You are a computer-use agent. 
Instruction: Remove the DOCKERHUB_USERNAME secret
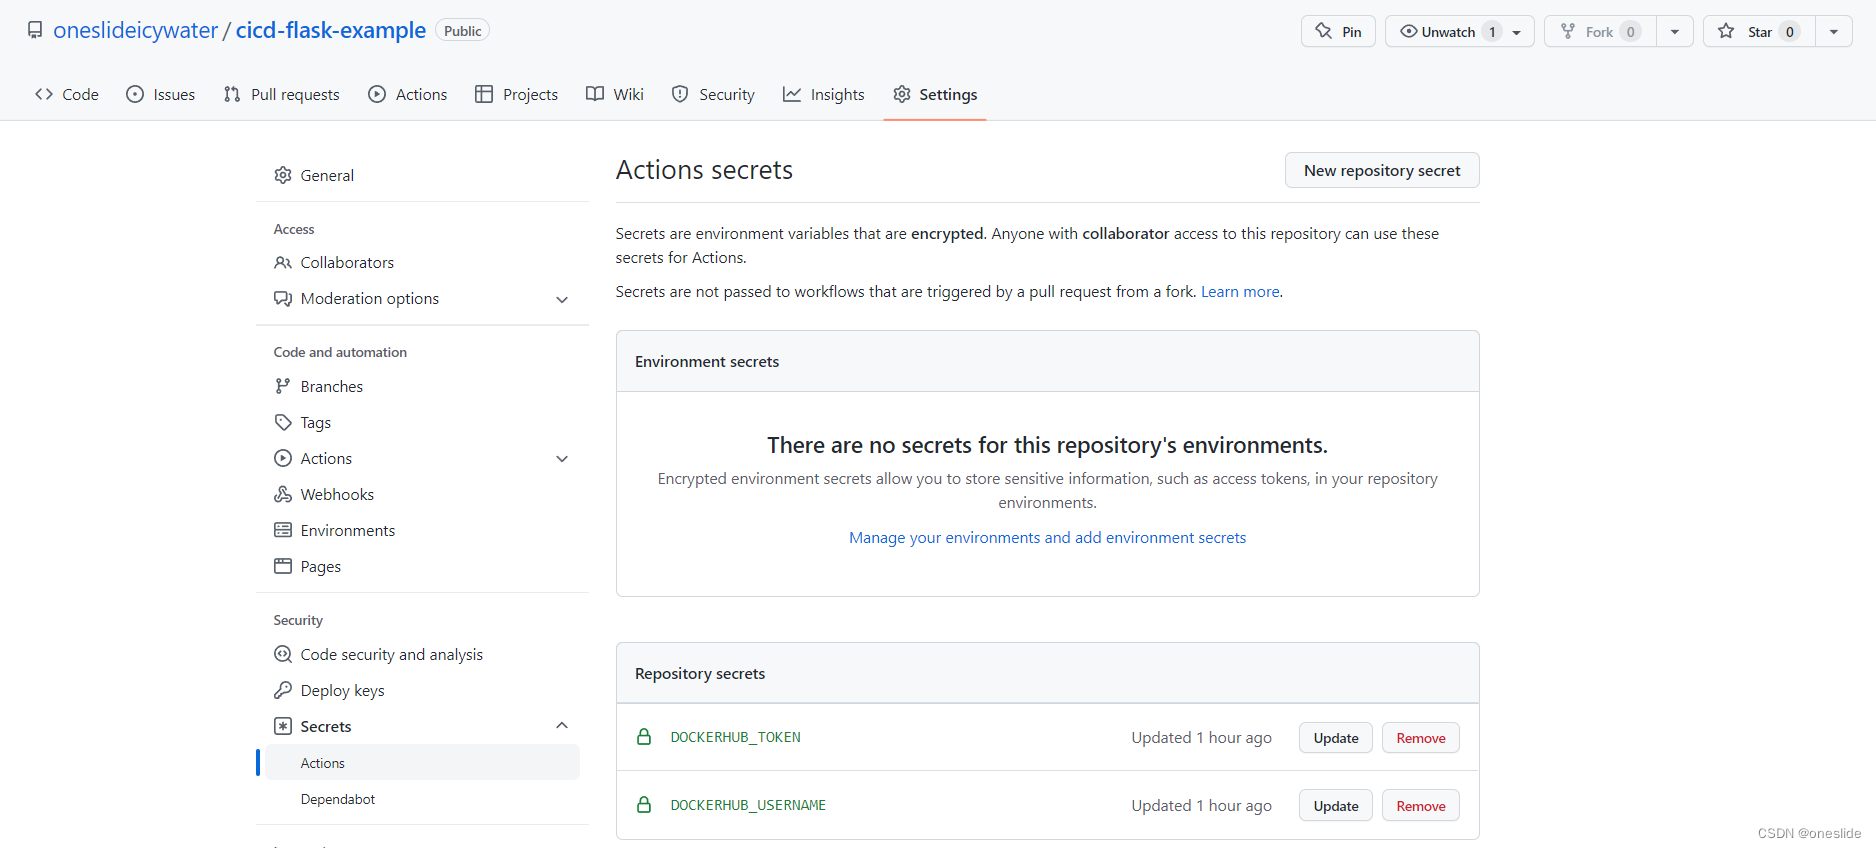pos(1420,806)
